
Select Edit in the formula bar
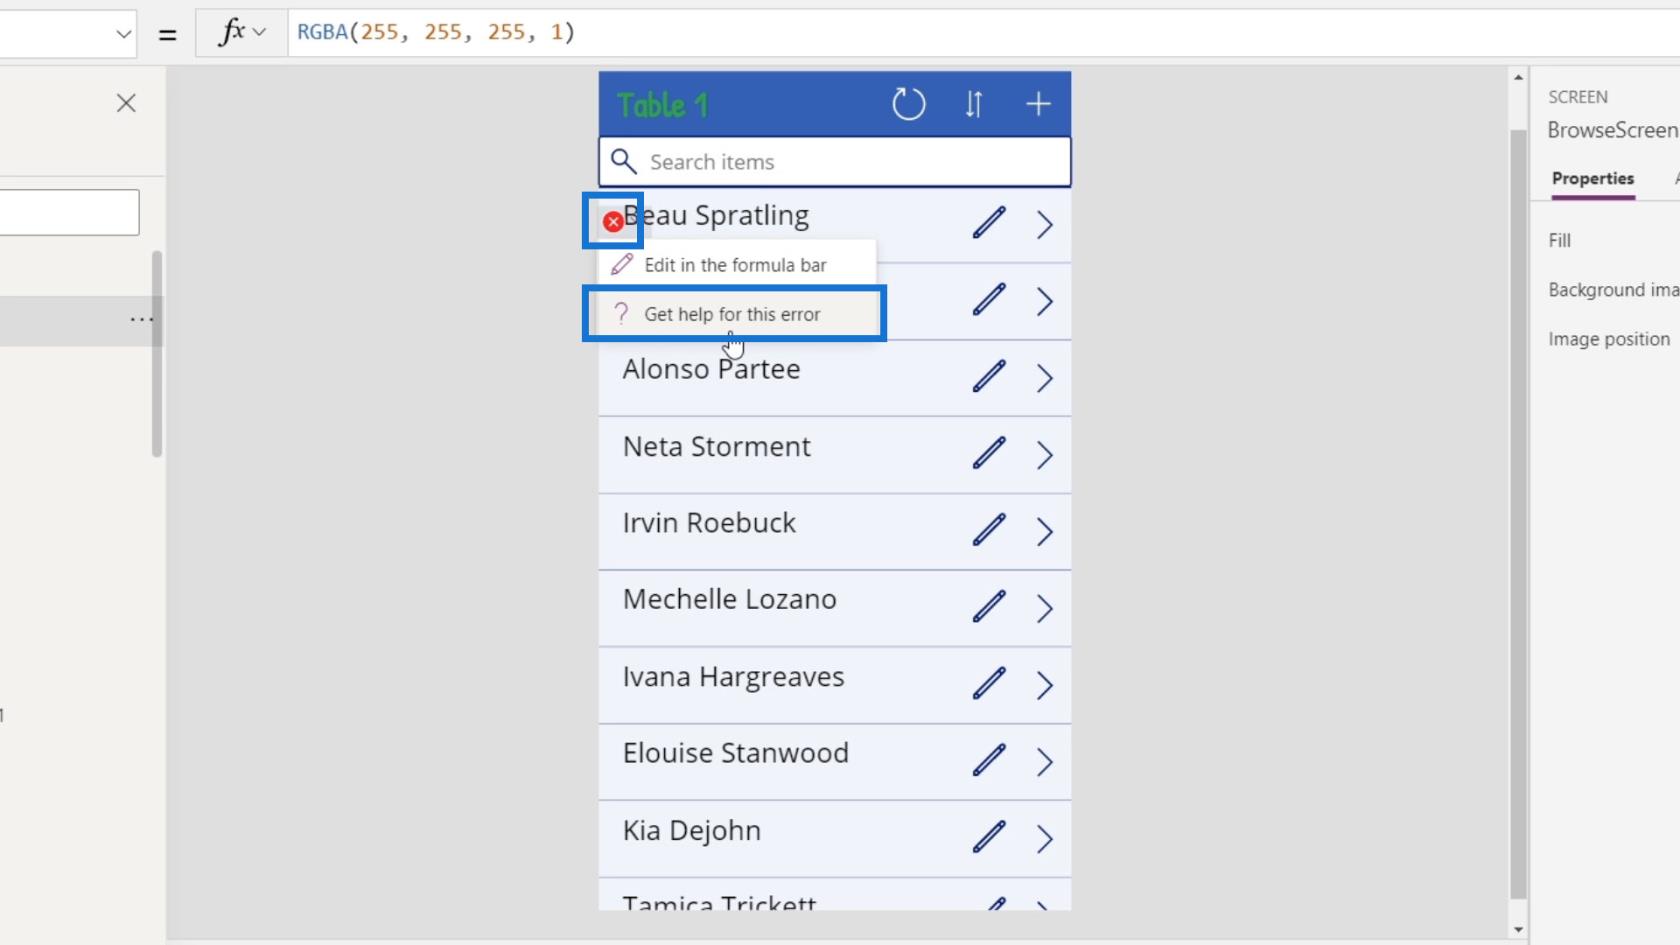coord(736,265)
